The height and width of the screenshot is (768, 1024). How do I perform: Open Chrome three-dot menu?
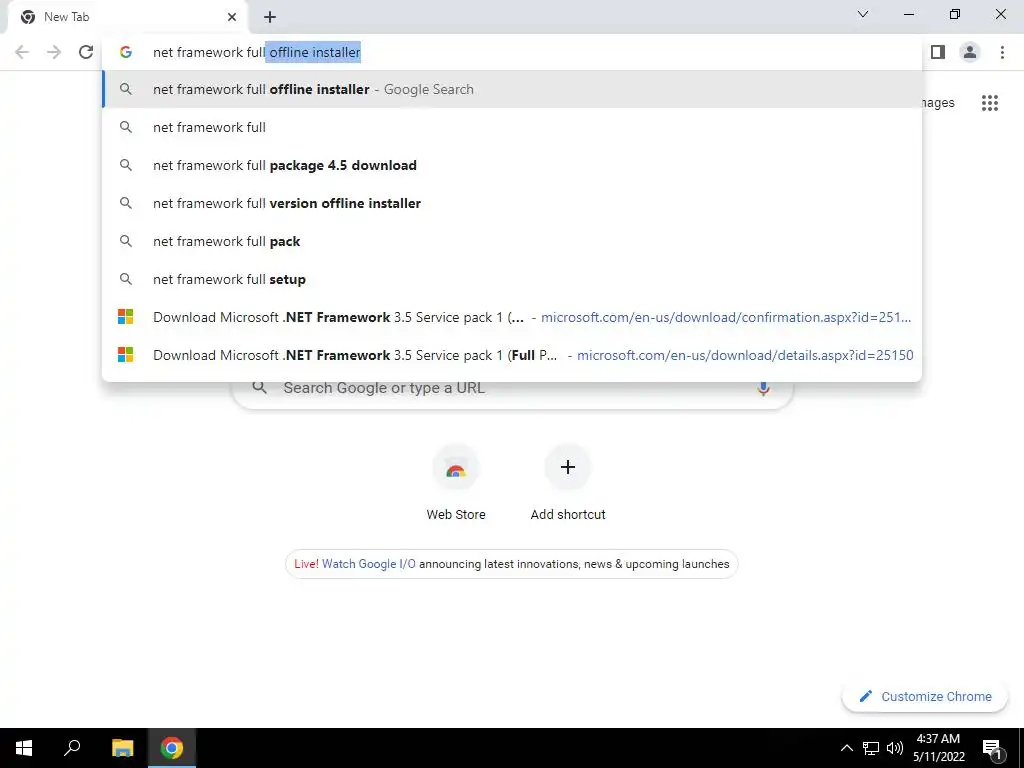coord(1002,52)
